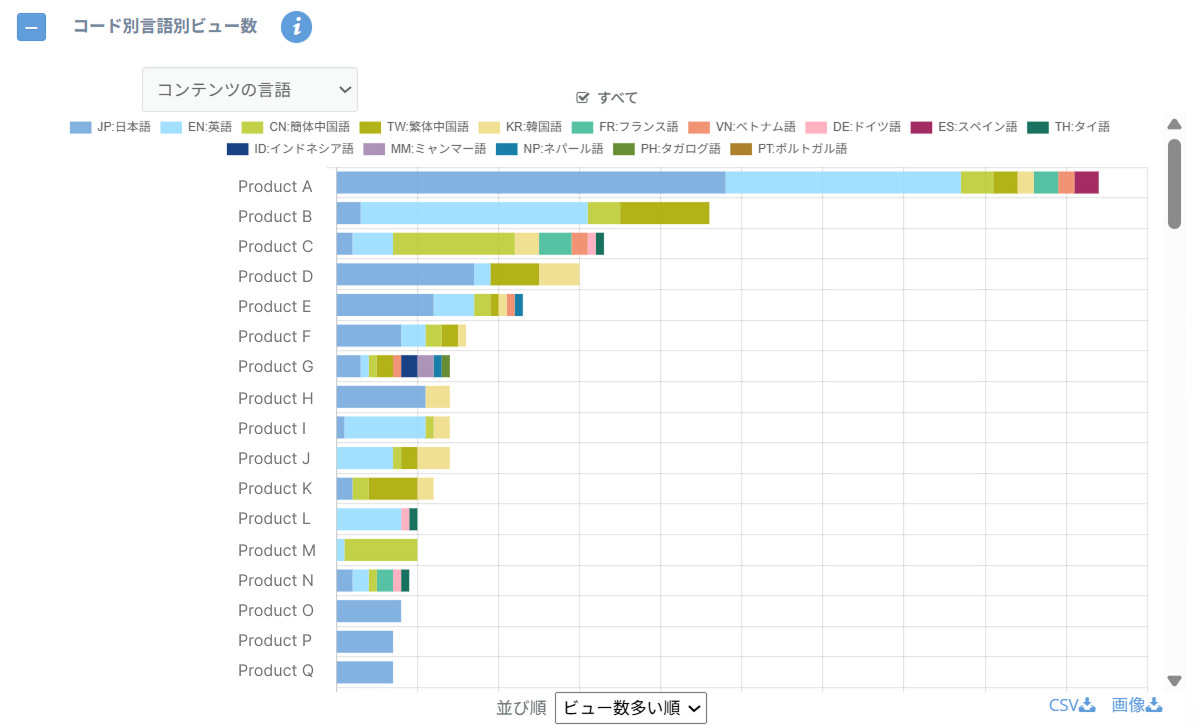Screen dimensions: 1195x727
Task: Click the Product B English bar segment
Action: 474,213
